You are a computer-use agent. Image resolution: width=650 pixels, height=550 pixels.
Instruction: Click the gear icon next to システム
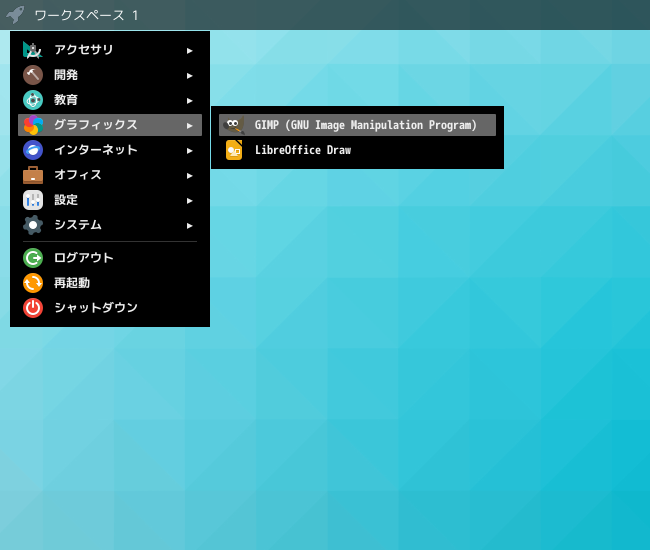coord(33,225)
